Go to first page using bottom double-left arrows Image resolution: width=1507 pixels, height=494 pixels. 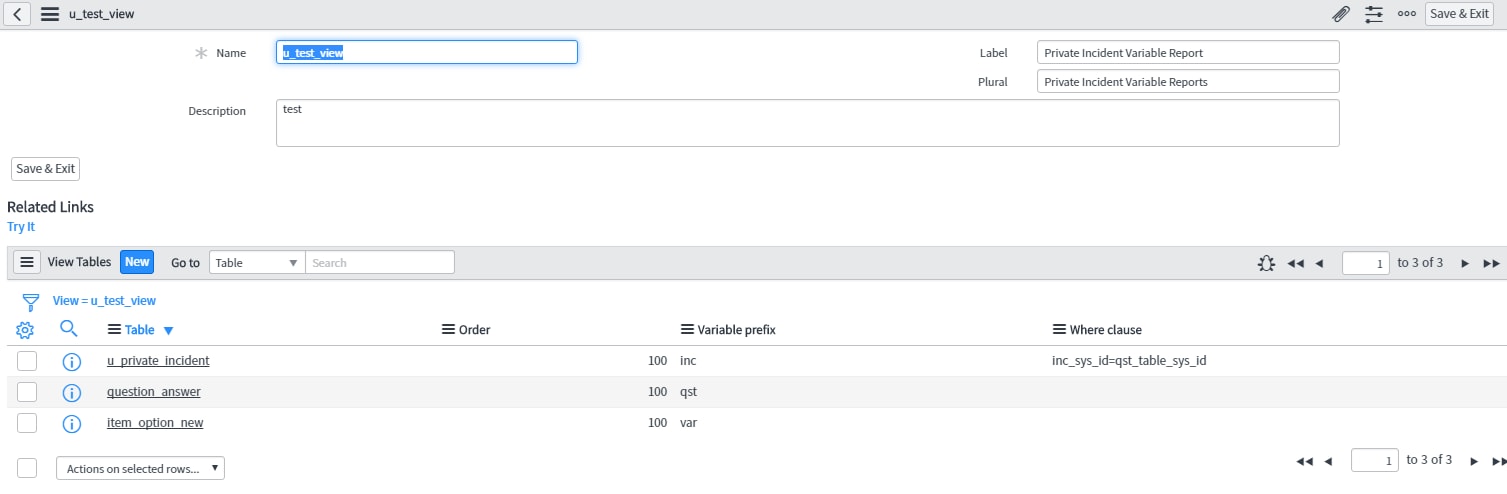click(x=1304, y=461)
